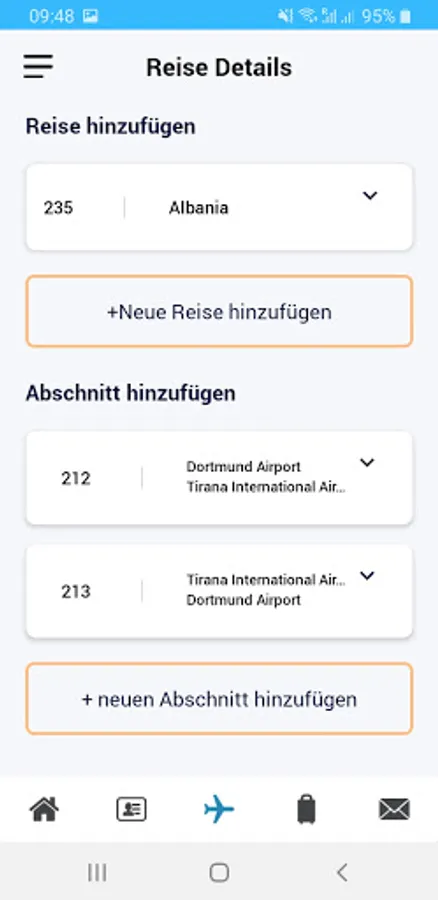Open the ID card profile tab

pos(131,809)
